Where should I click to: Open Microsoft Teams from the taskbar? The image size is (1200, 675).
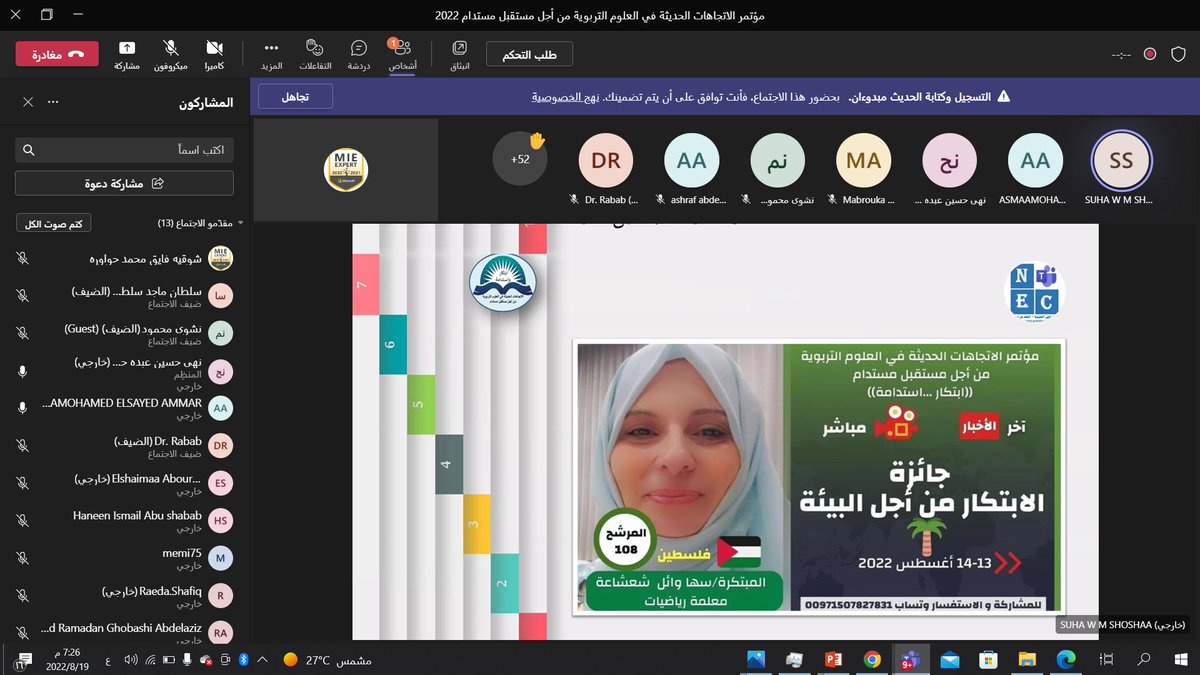(x=910, y=659)
